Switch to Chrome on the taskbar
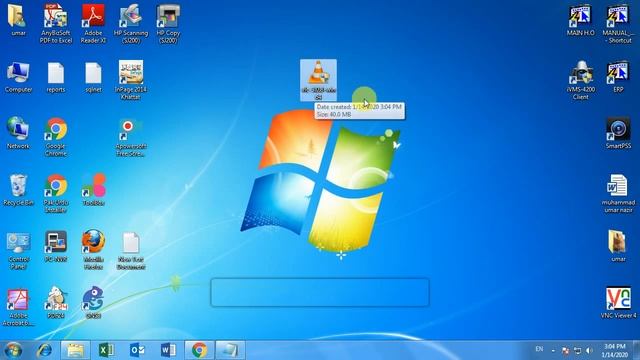 pyautogui.click(x=199, y=350)
